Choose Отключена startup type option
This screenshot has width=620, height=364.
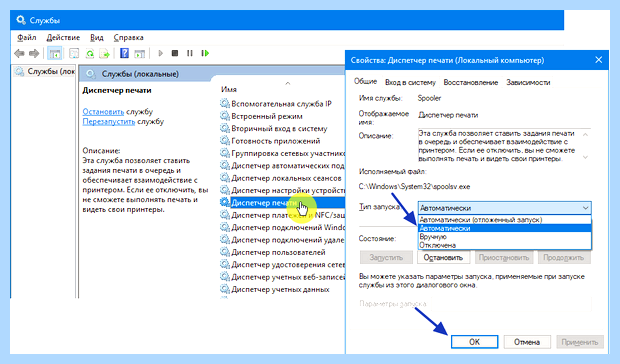(x=505, y=245)
